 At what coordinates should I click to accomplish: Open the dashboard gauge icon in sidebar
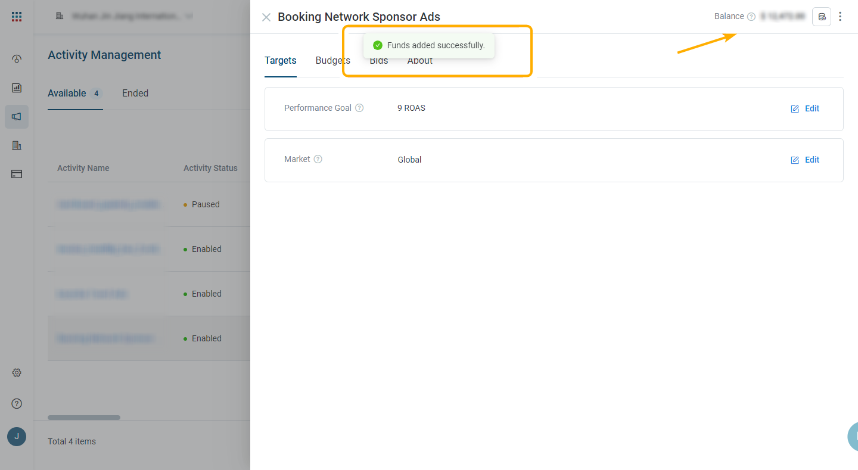tap(16, 59)
